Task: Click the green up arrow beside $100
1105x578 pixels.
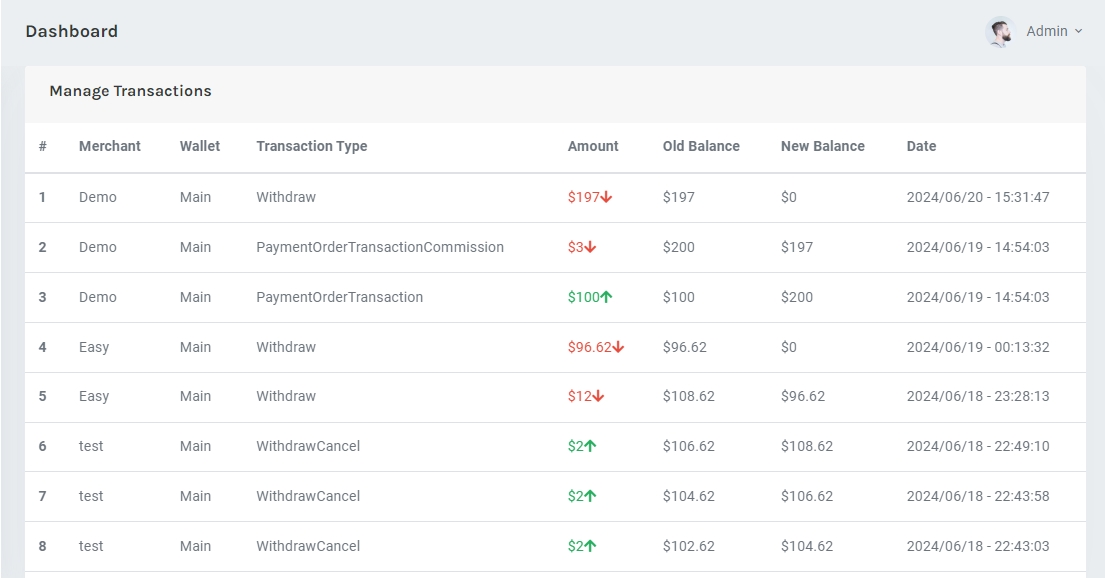Action: tap(606, 297)
